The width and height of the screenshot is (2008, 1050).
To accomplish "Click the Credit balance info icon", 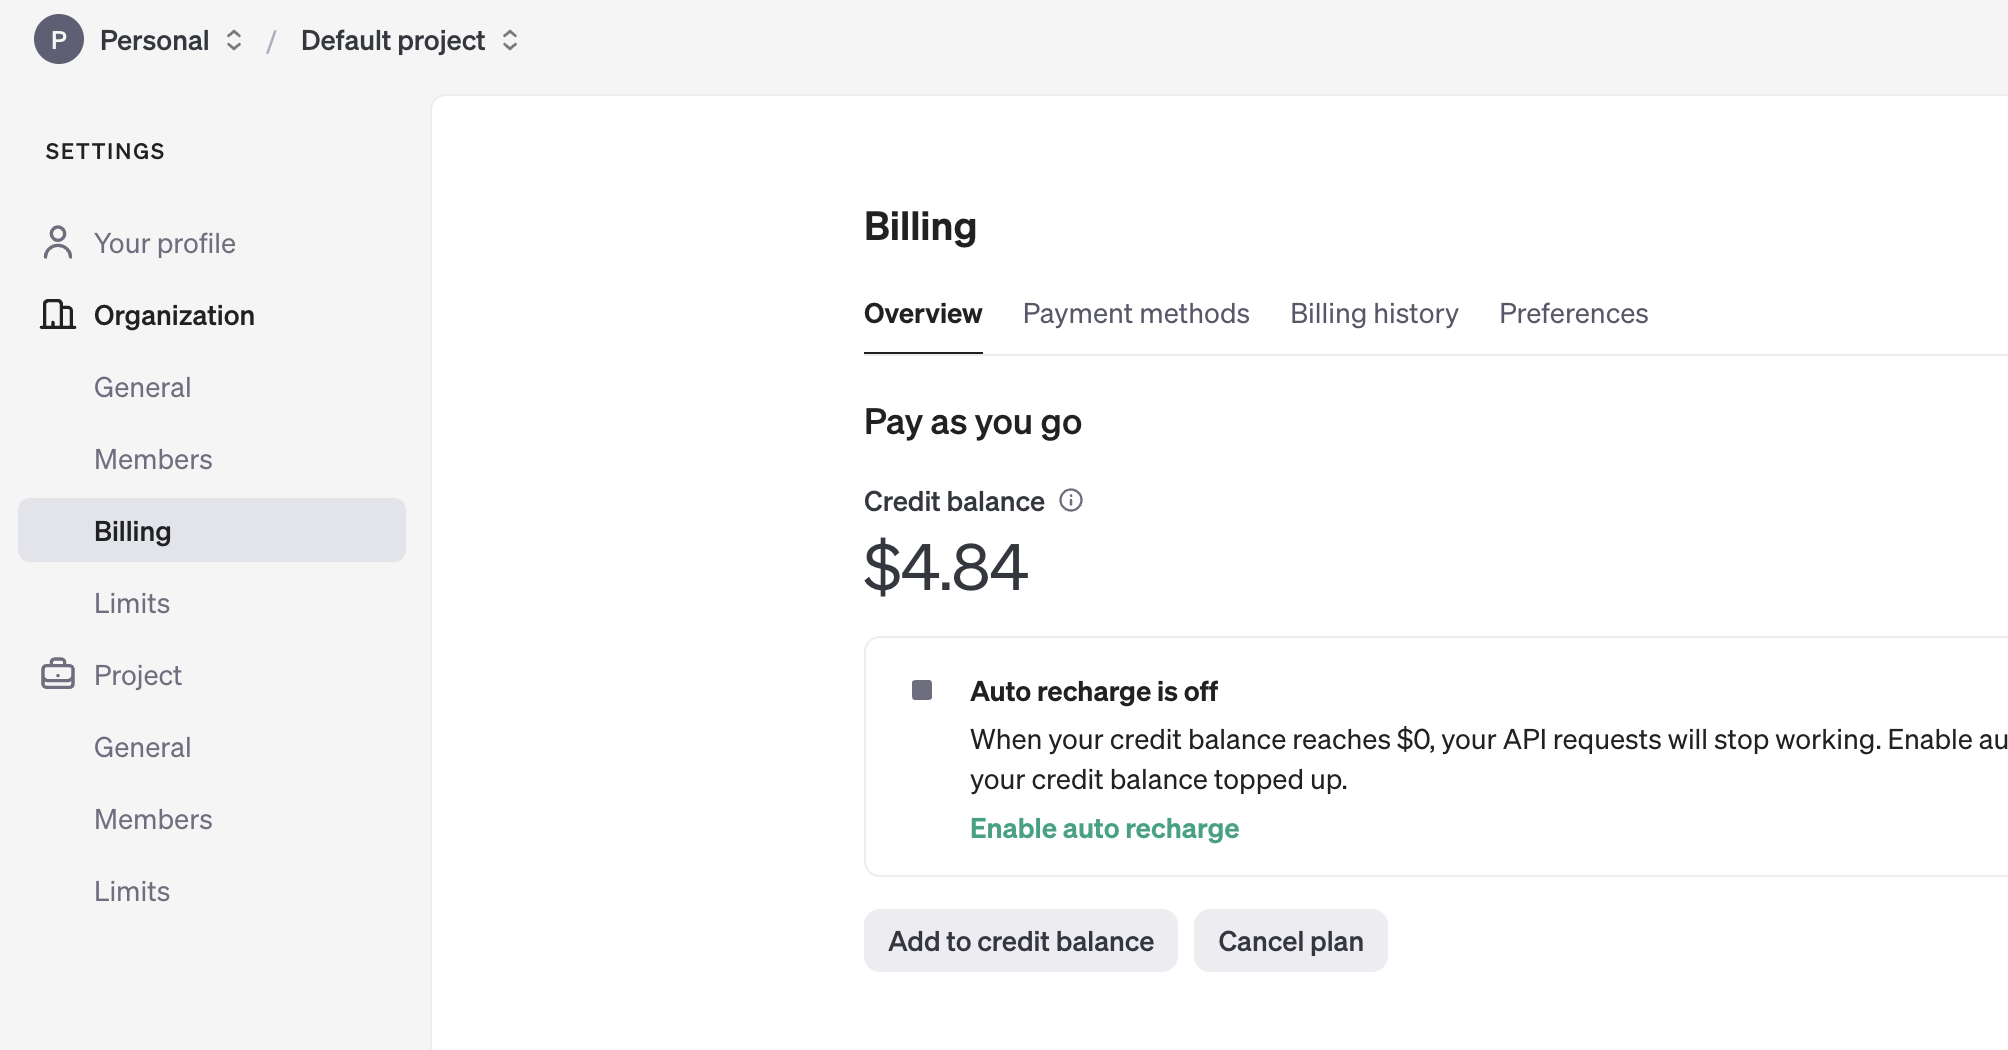I will tap(1071, 500).
